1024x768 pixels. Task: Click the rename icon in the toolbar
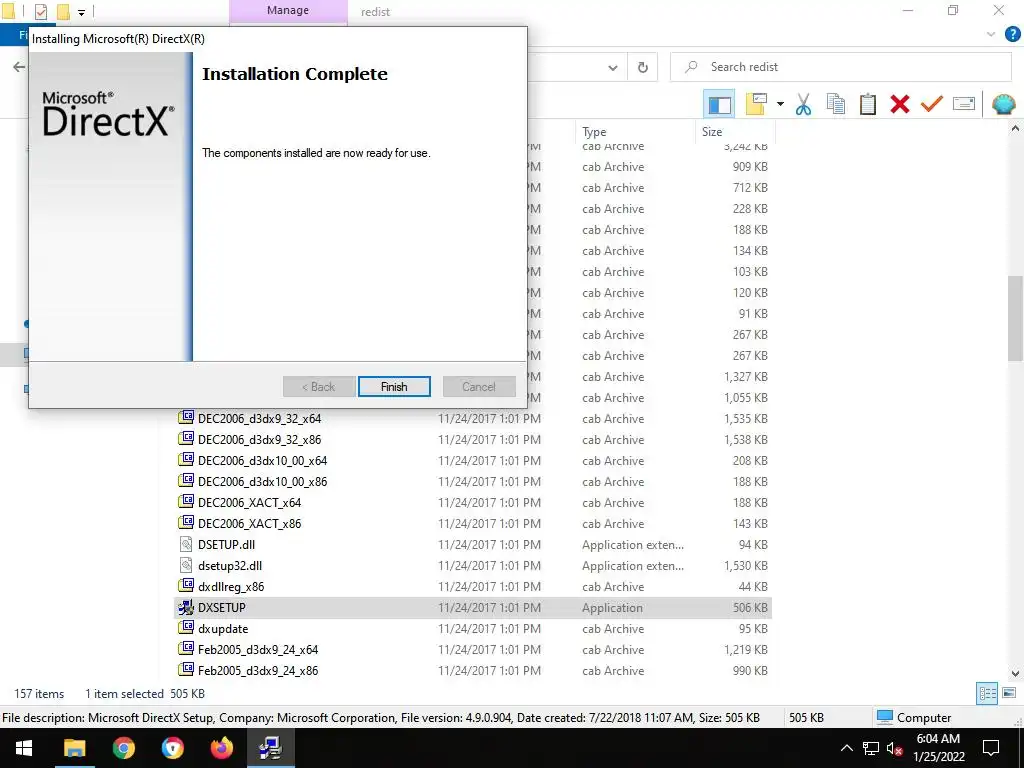pos(963,104)
